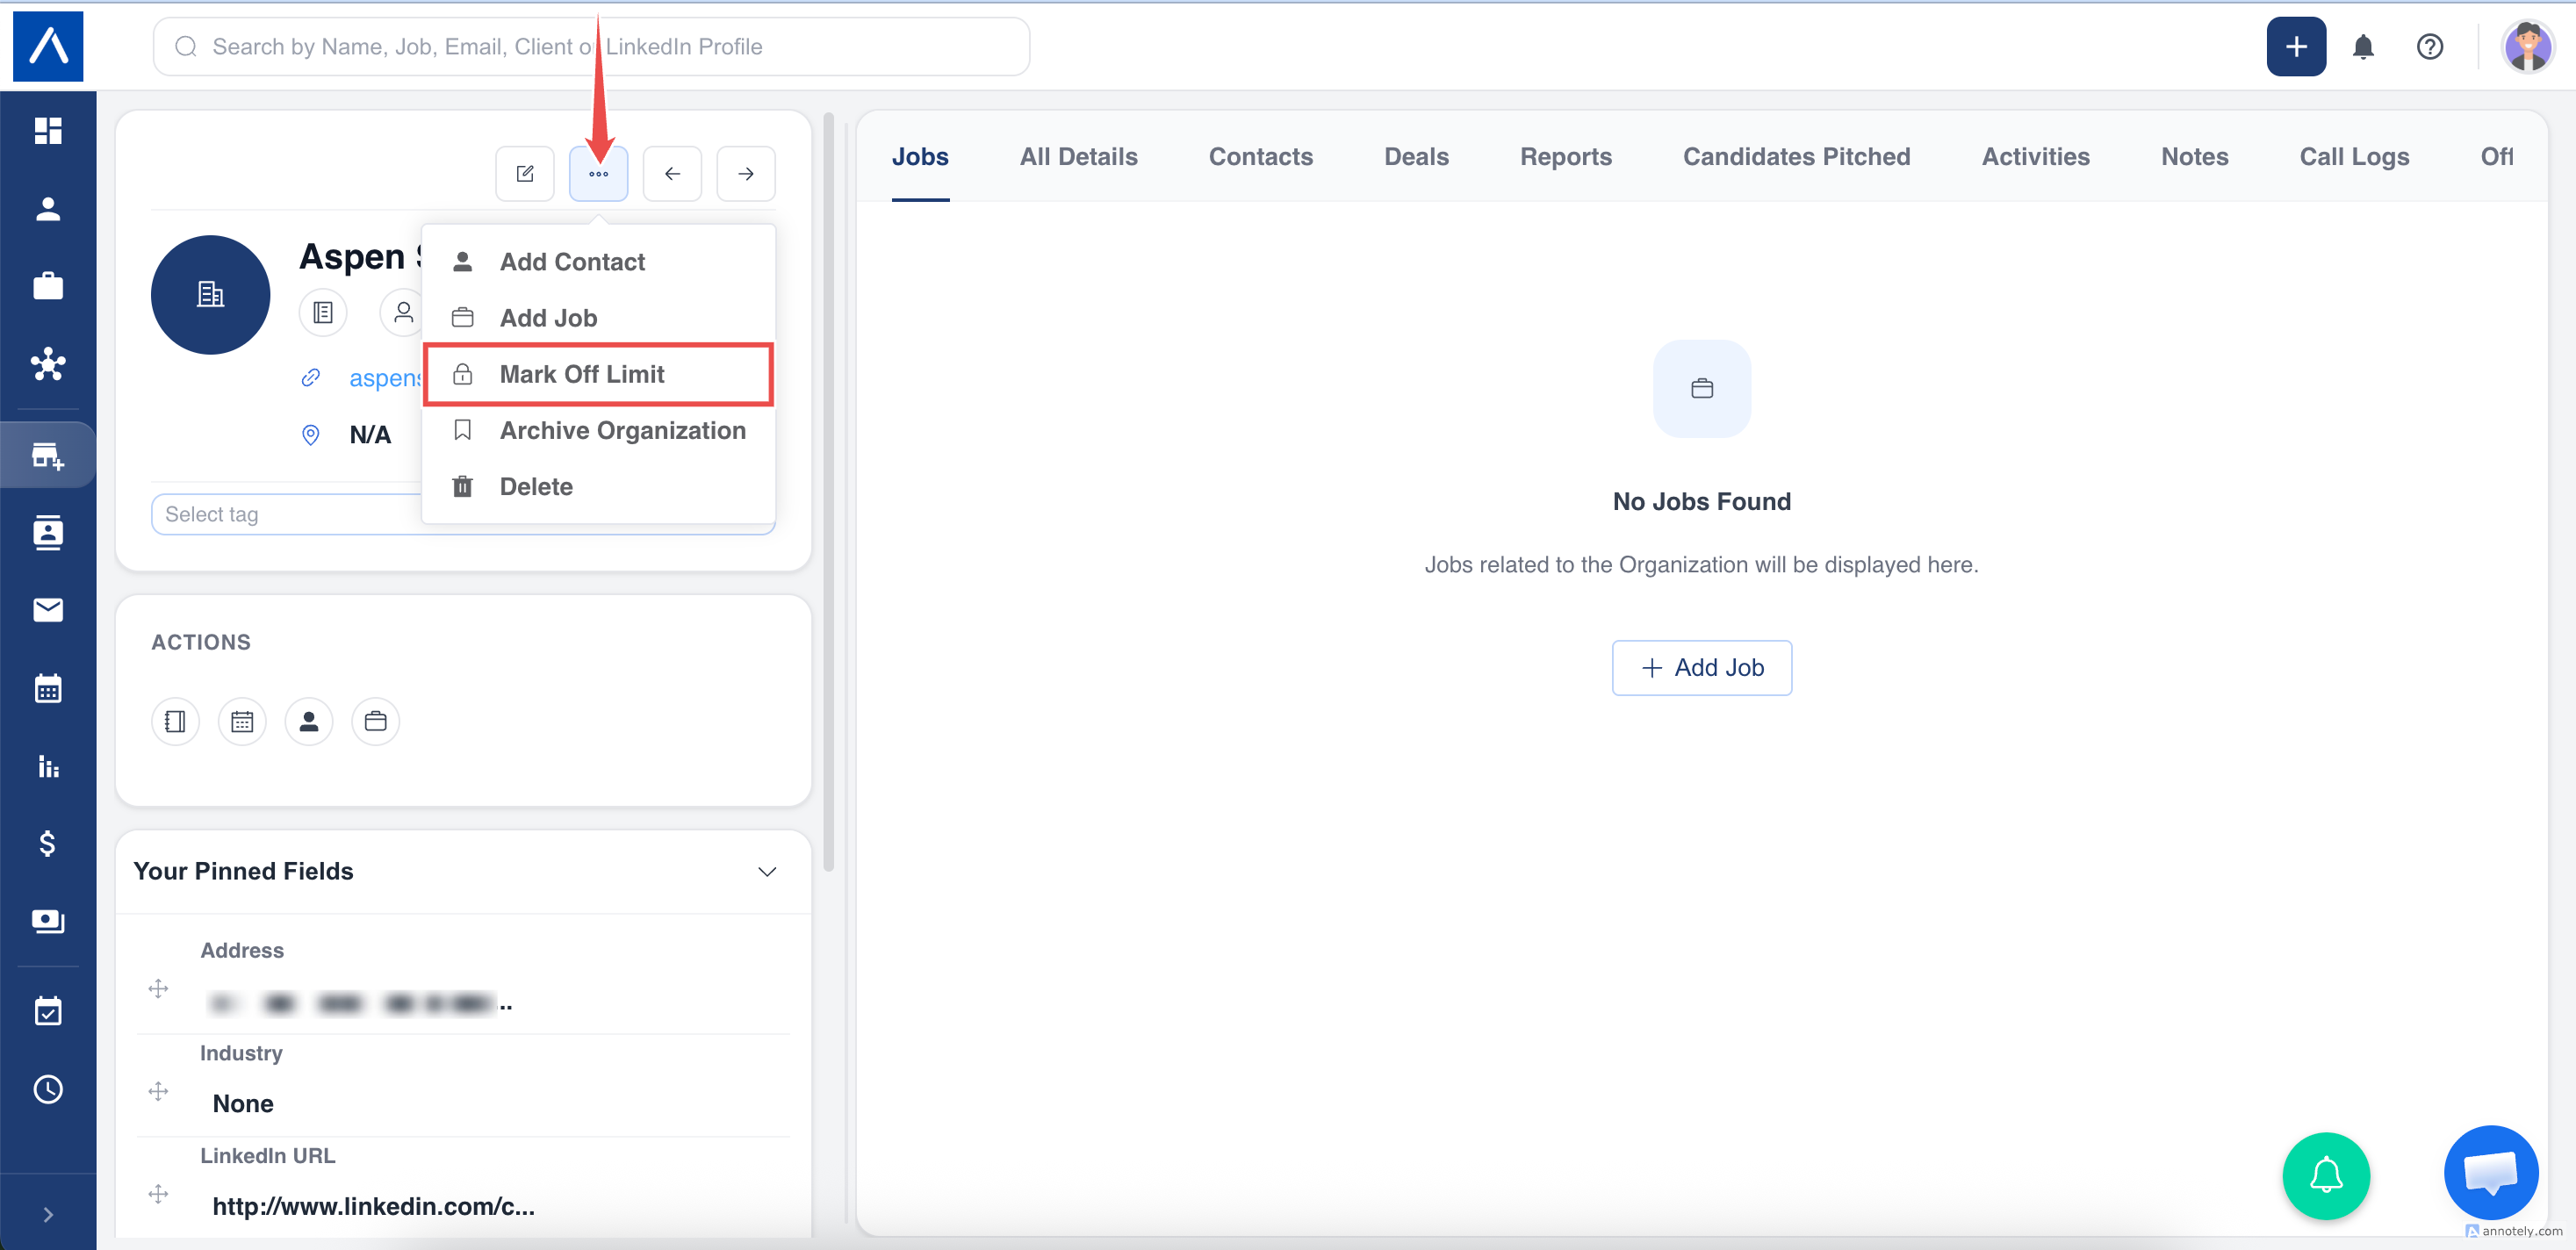The width and height of the screenshot is (2576, 1250).
Task: Focus the global search field
Action: point(591,46)
